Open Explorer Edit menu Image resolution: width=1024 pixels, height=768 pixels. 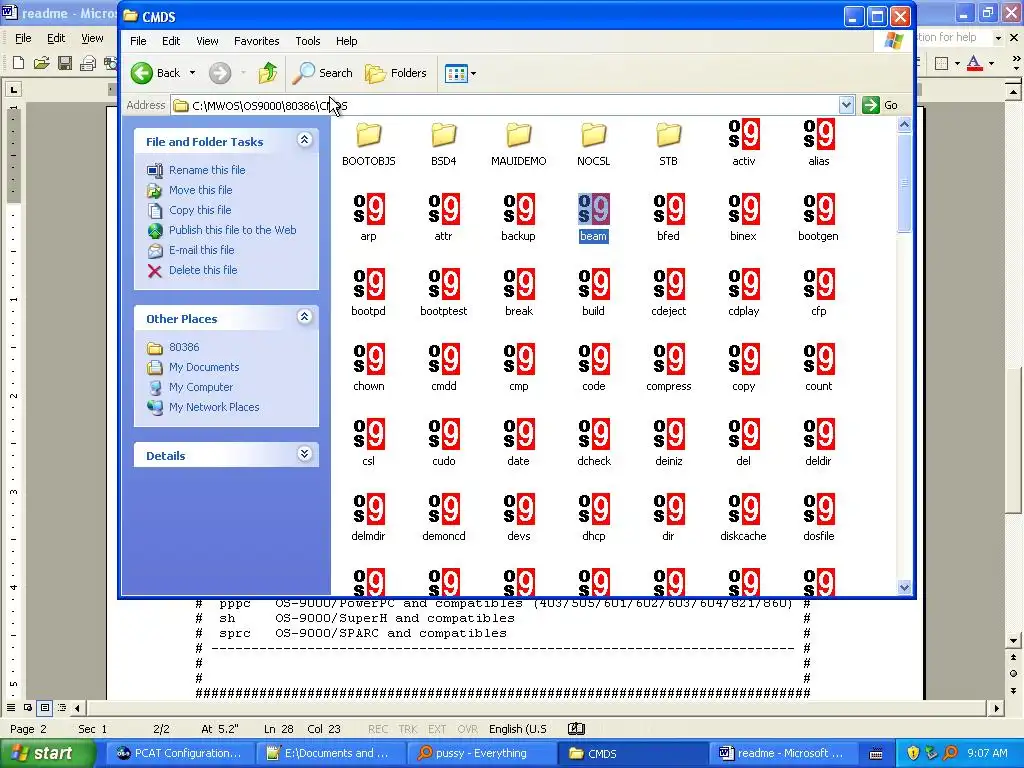(171, 40)
